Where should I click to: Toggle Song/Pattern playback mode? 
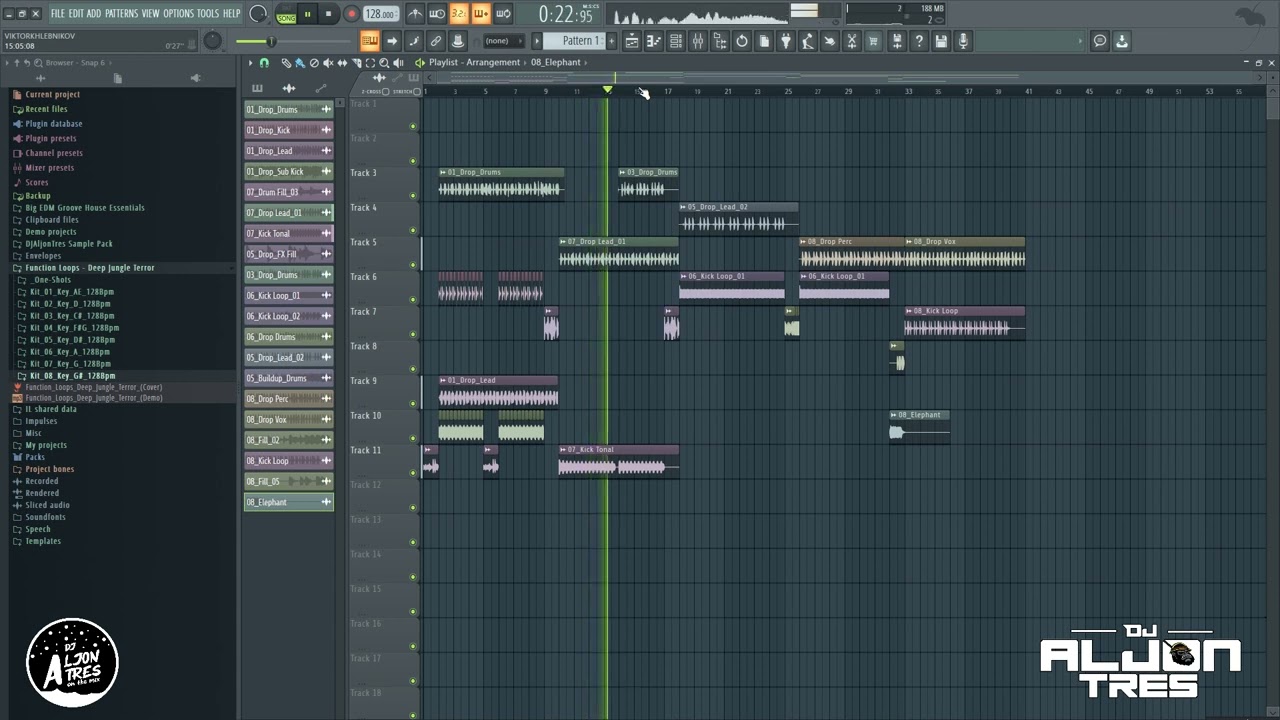(x=286, y=14)
